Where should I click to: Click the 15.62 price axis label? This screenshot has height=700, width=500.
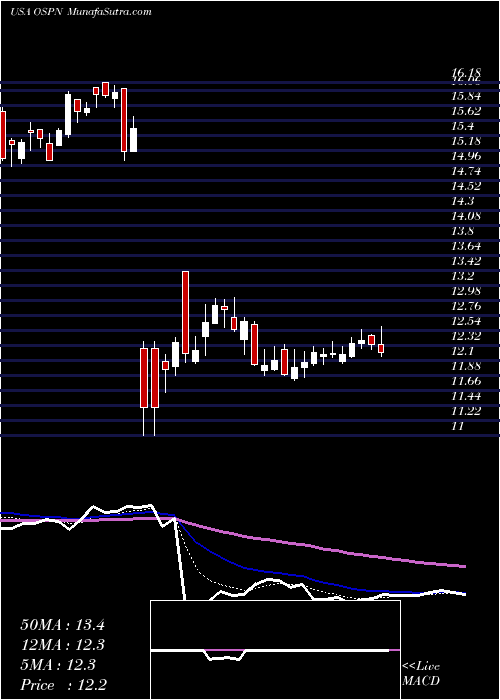pyautogui.click(x=466, y=112)
